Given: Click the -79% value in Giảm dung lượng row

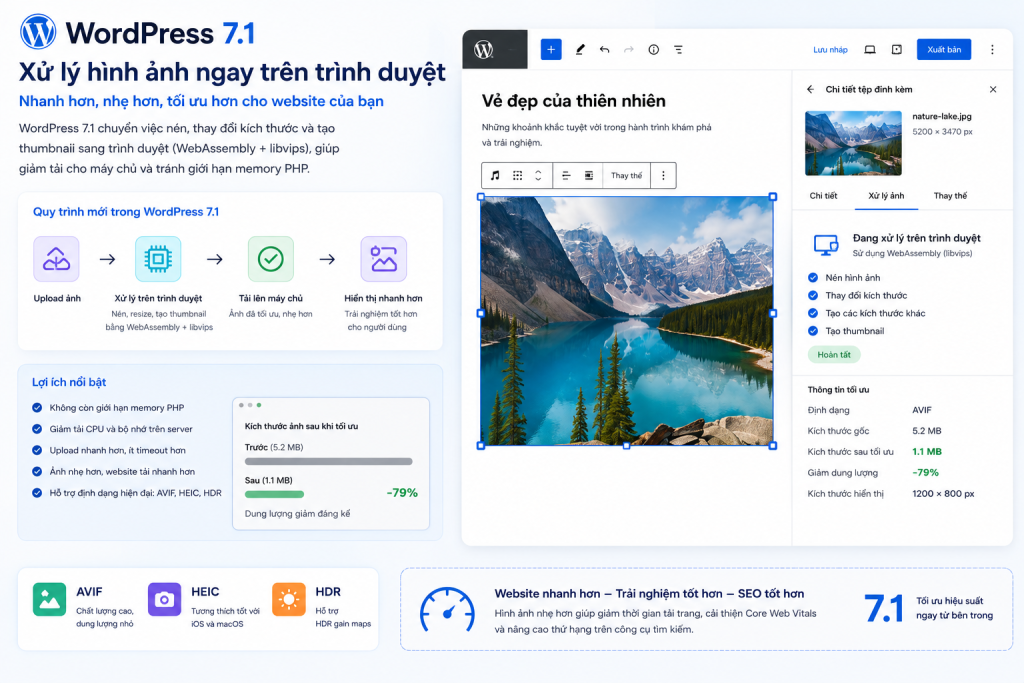Looking at the screenshot, I should [925, 473].
